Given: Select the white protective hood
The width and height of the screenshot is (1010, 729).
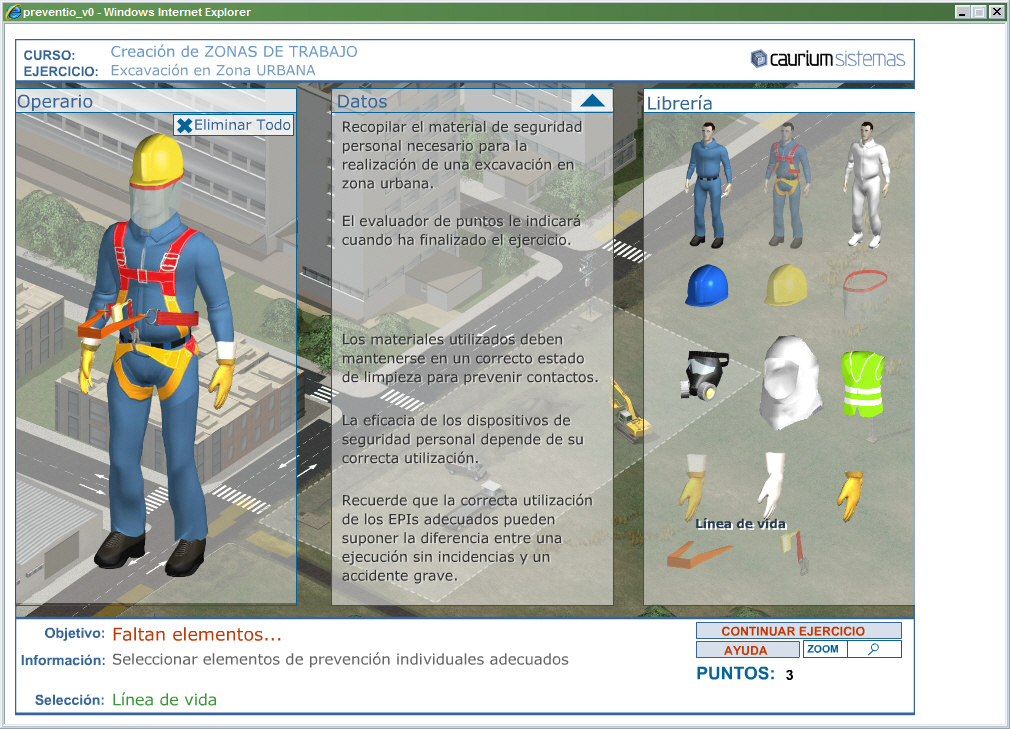Looking at the screenshot, I should tap(790, 382).
